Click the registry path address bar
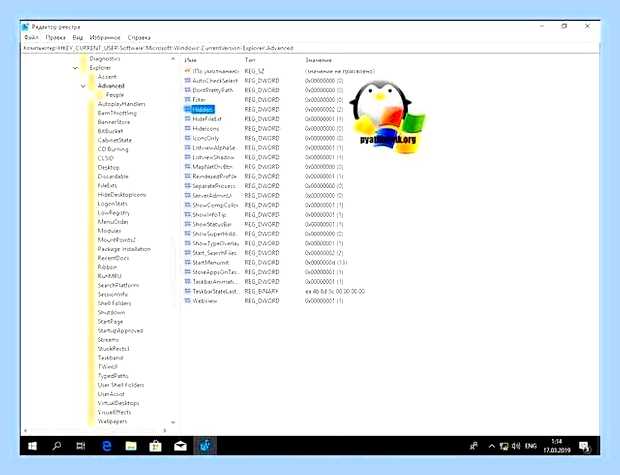The height and width of the screenshot is (475, 620). click(x=310, y=48)
